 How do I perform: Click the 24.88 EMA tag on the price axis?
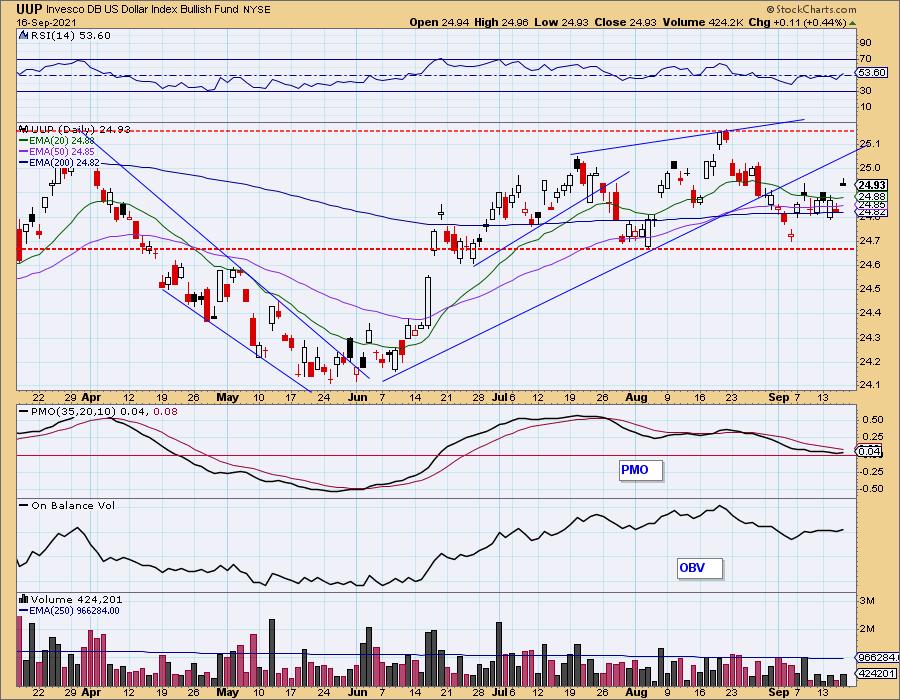[872, 196]
